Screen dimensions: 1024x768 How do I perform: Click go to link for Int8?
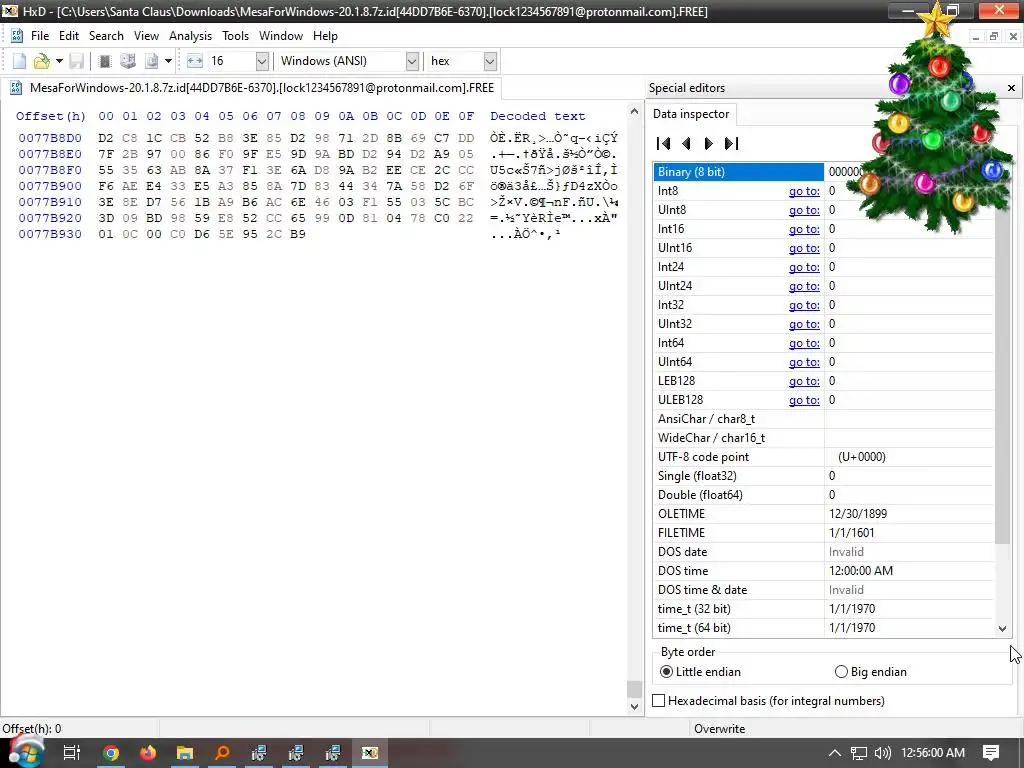[x=804, y=191]
